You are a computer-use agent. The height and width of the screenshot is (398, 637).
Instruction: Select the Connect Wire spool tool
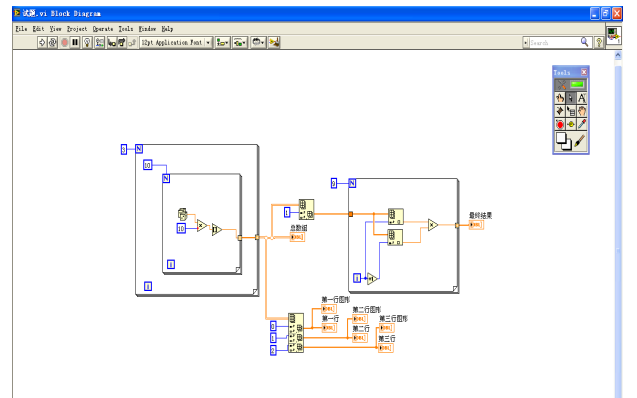pyautogui.click(x=560, y=111)
